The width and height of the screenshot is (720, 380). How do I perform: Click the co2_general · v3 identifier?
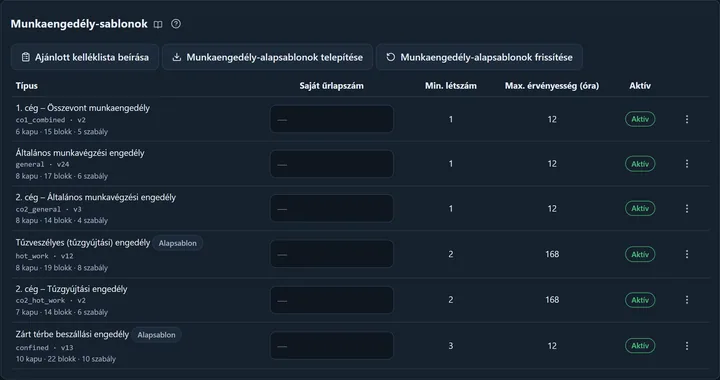coord(49,209)
